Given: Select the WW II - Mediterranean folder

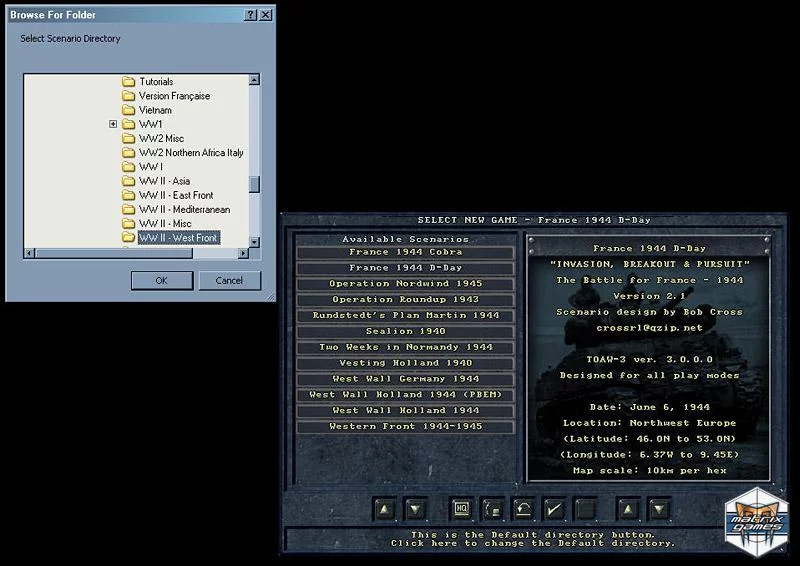Looking at the screenshot, I should coord(184,209).
